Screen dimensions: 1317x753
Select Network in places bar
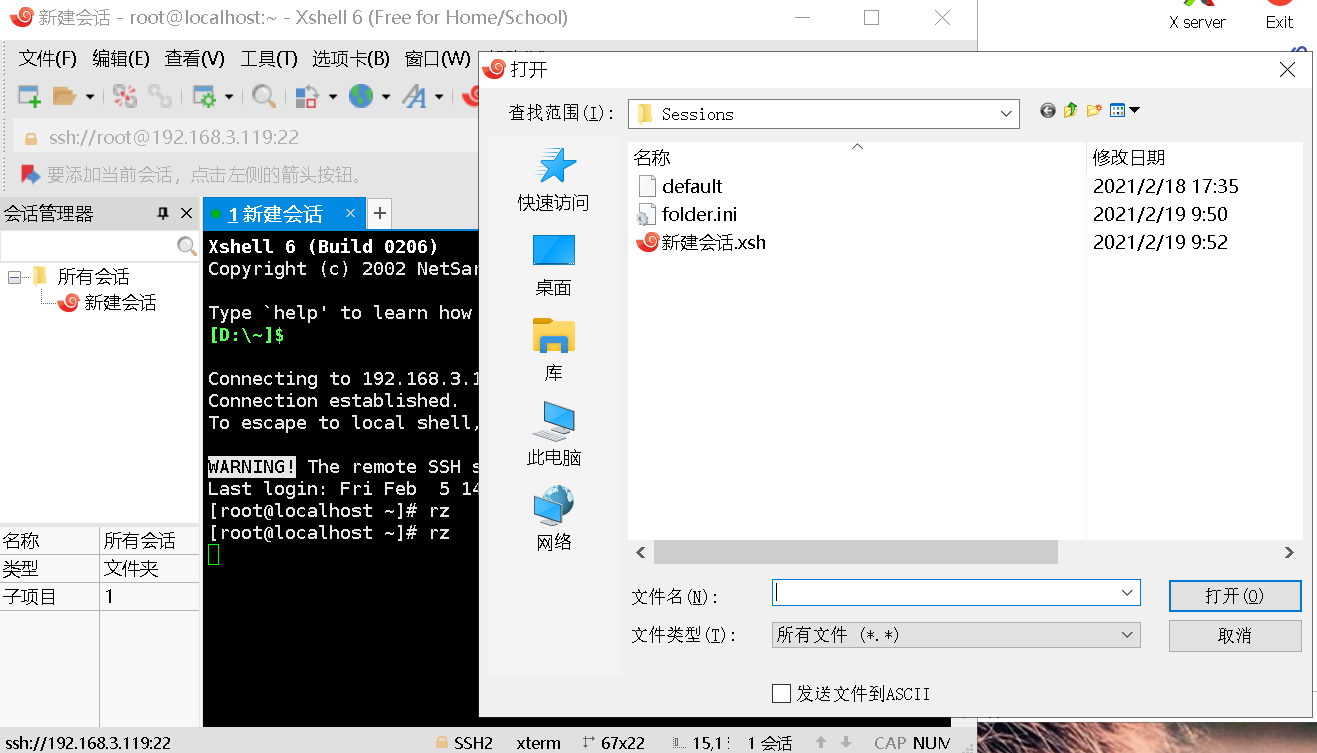point(553,519)
